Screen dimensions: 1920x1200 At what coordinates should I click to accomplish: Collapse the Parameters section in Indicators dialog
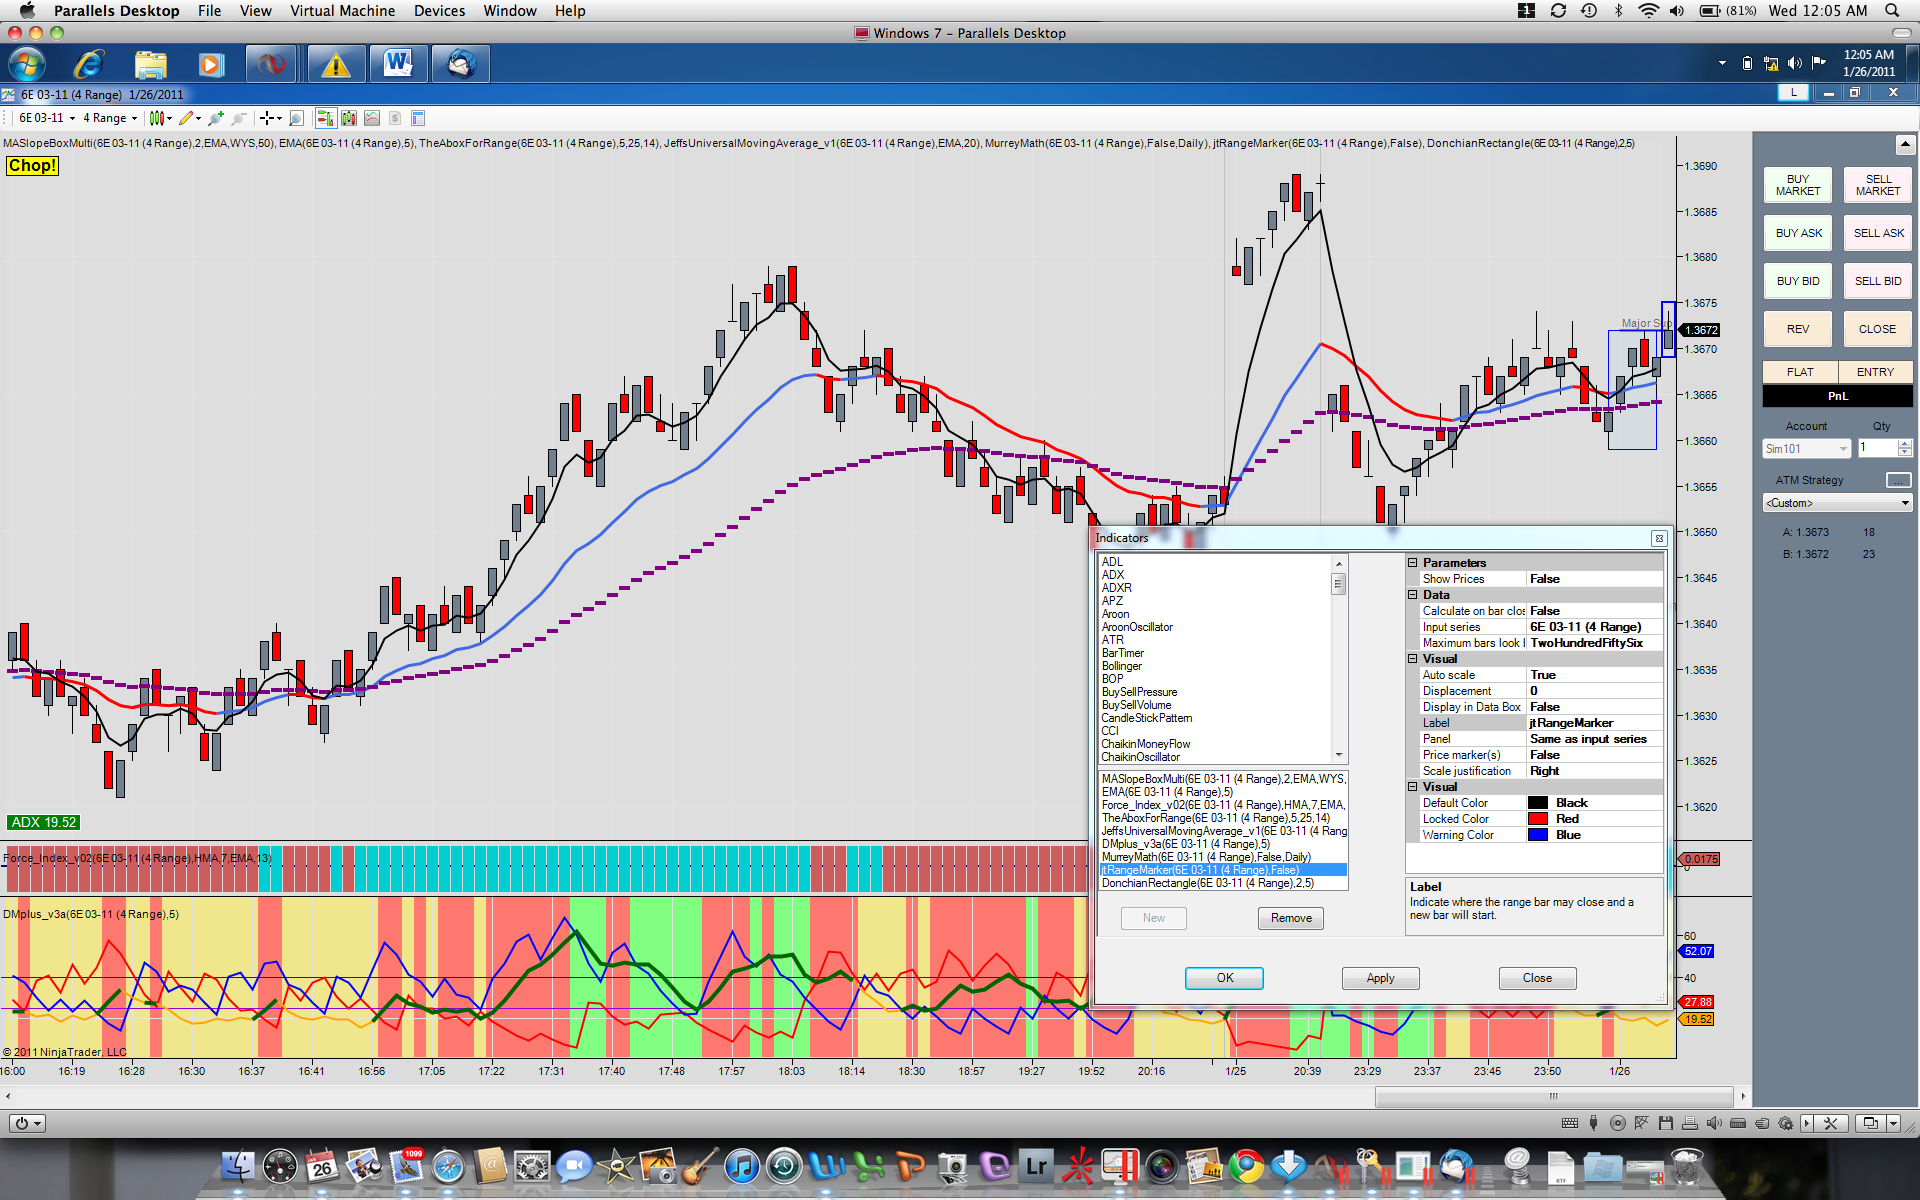pyautogui.click(x=1413, y=563)
